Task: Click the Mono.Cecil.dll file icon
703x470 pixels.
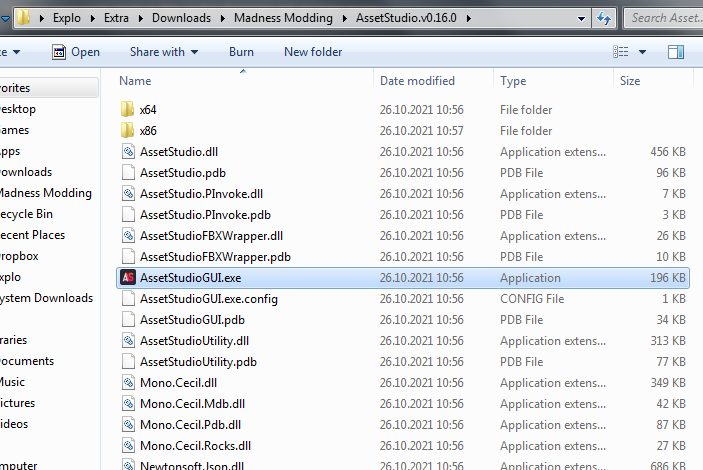Action: pyautogui.click(x=128, y=383)
